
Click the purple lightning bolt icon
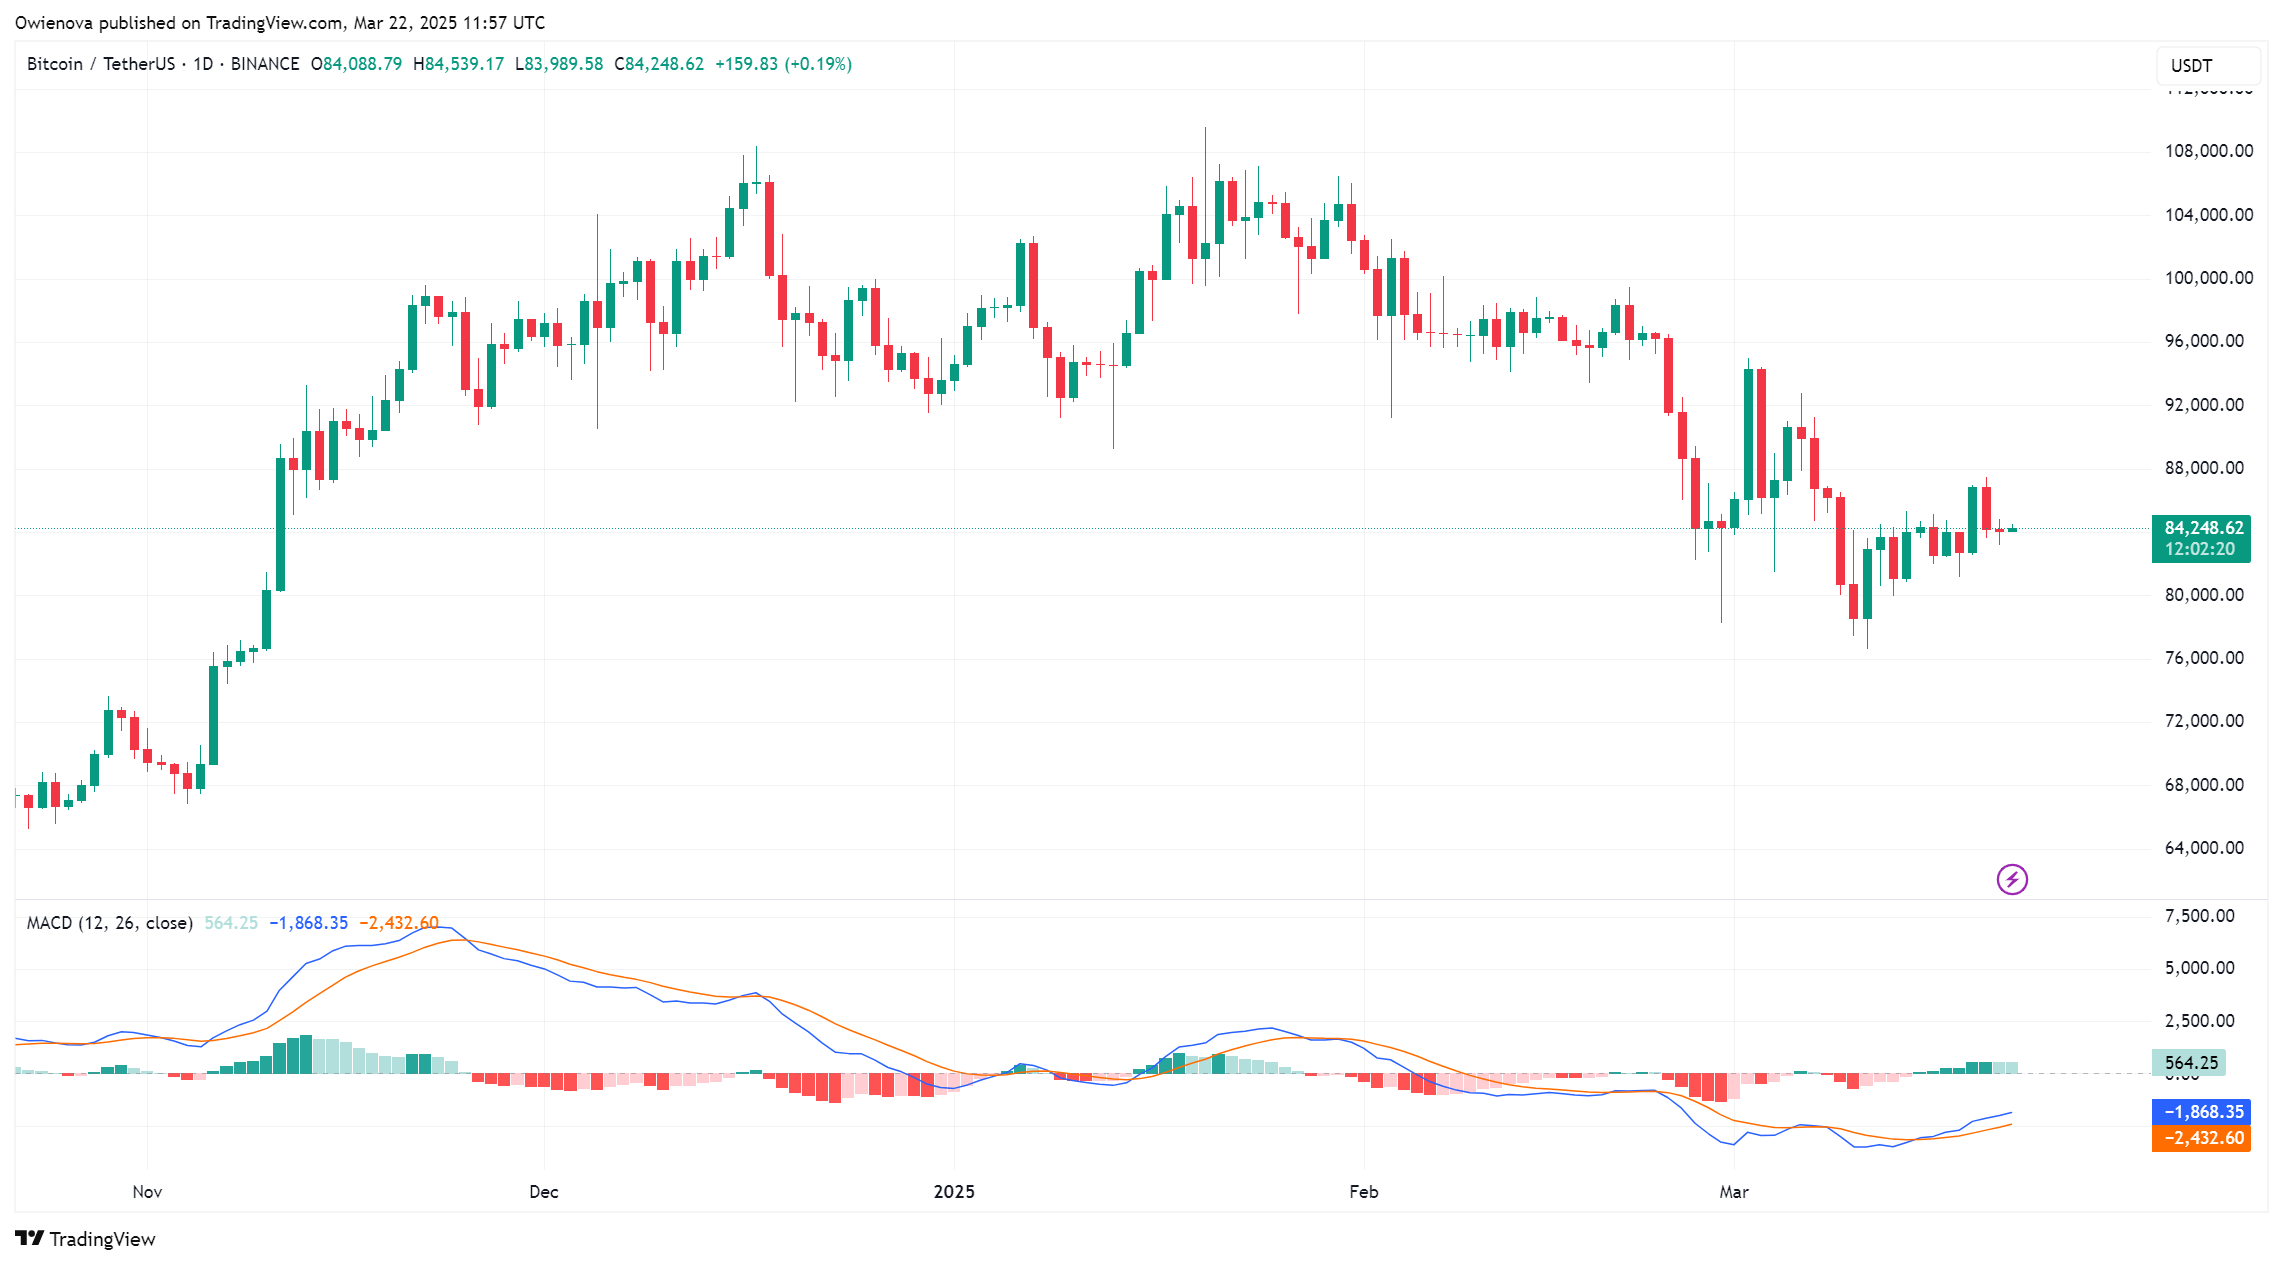click(2012, 880)
